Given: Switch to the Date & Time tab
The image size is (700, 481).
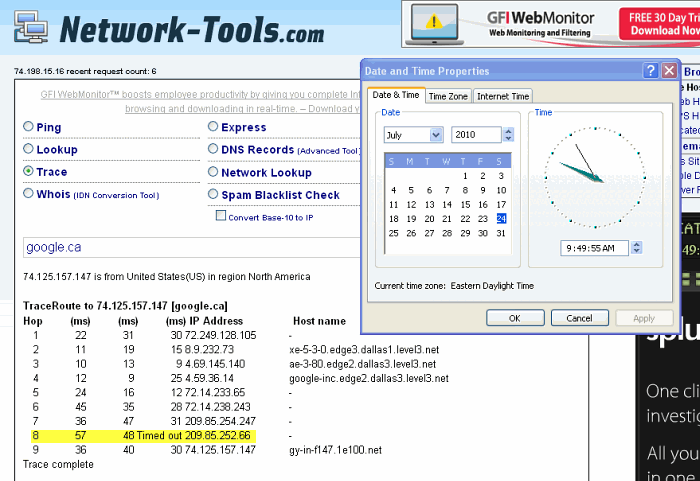Looking at the screenshot, I should (396, 95).
